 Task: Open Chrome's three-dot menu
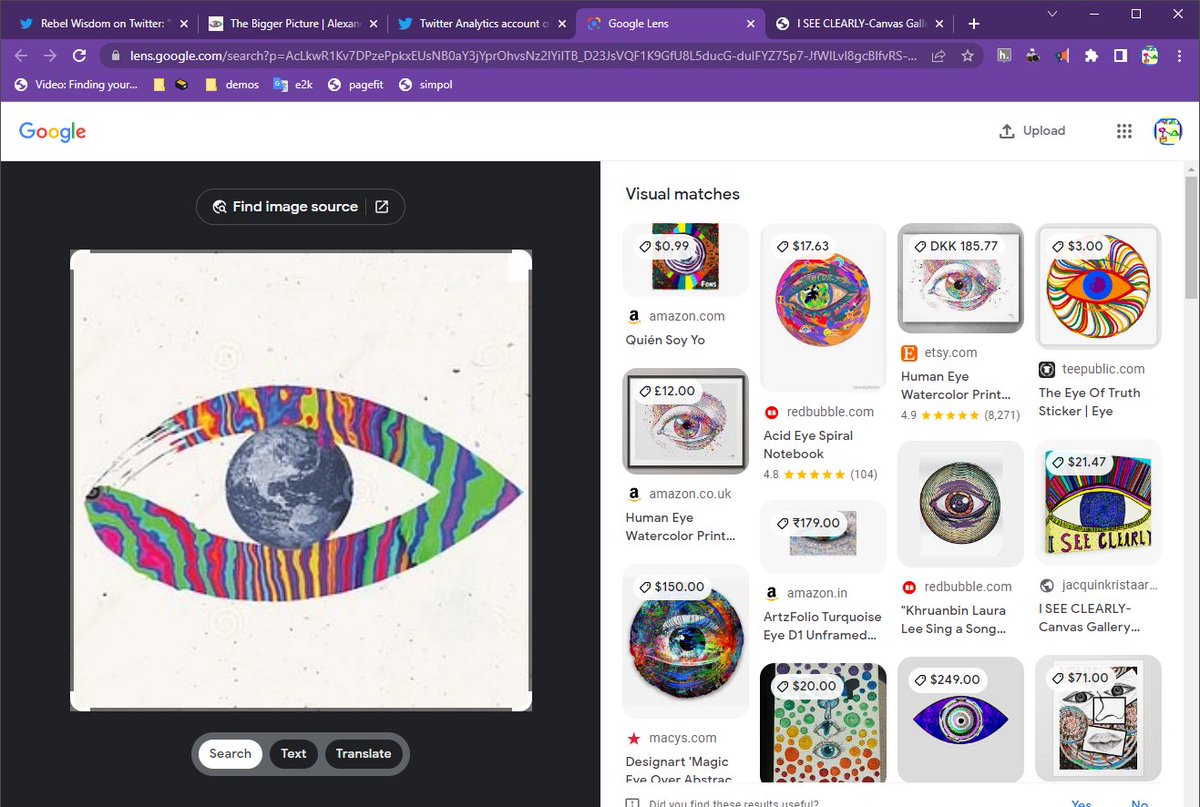click(1179, 56)
